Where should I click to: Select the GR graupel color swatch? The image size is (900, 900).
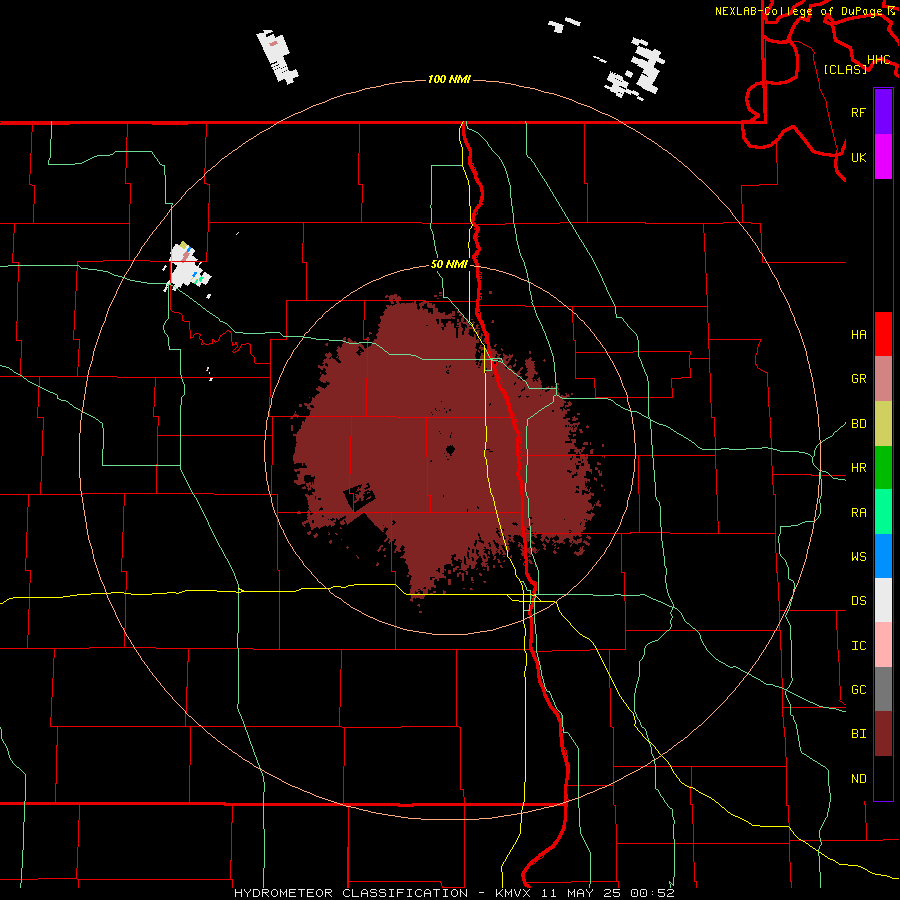click(883, 379)
